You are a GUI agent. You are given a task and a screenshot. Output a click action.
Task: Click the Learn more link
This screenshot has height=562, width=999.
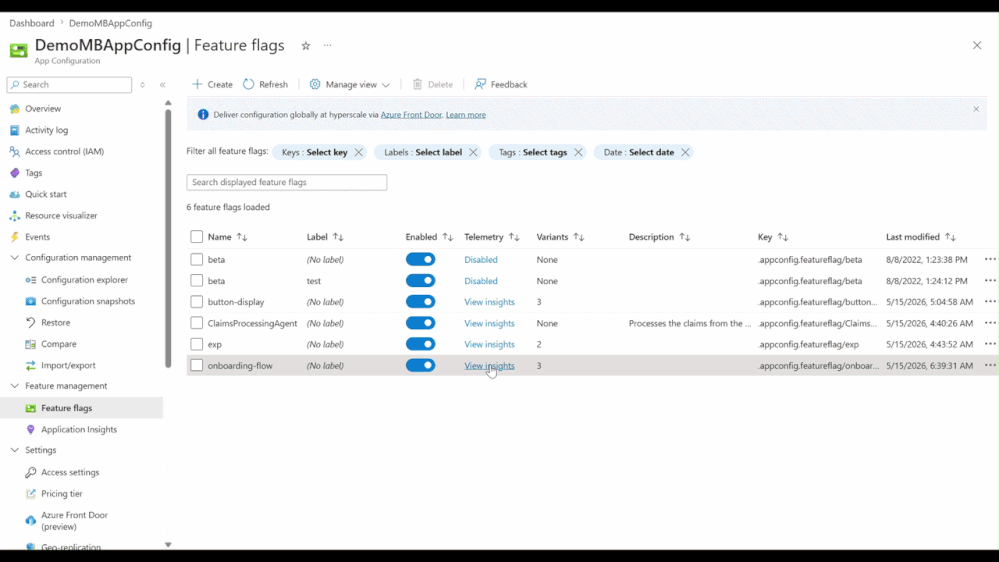pos(466,115)
